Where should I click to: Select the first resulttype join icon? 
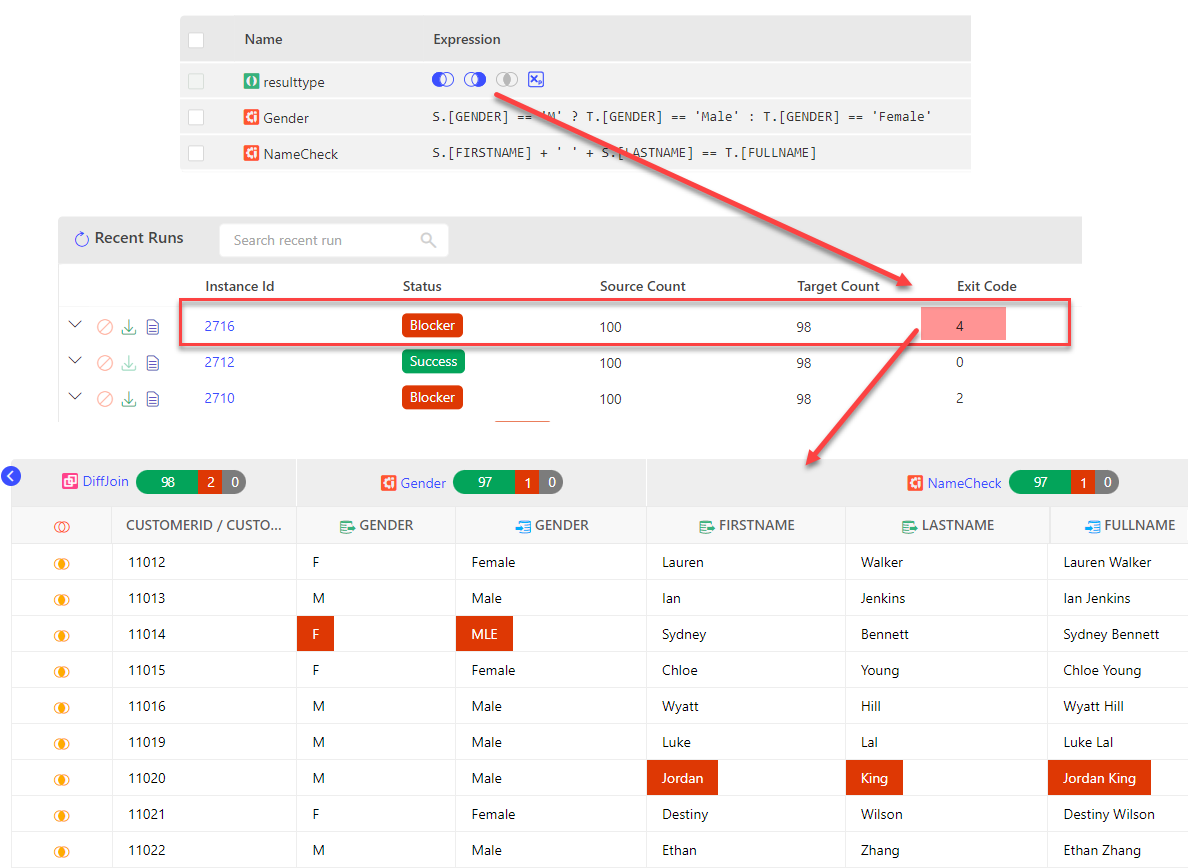[442, 80]
